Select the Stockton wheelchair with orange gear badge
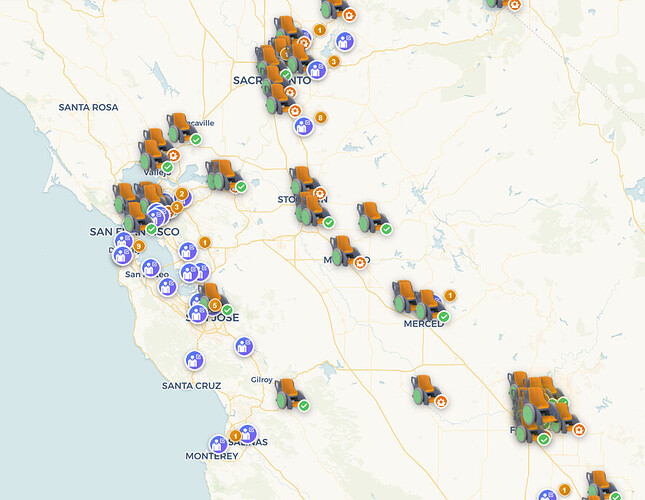The height and width of the screenshot is (500, 645). 306,182
